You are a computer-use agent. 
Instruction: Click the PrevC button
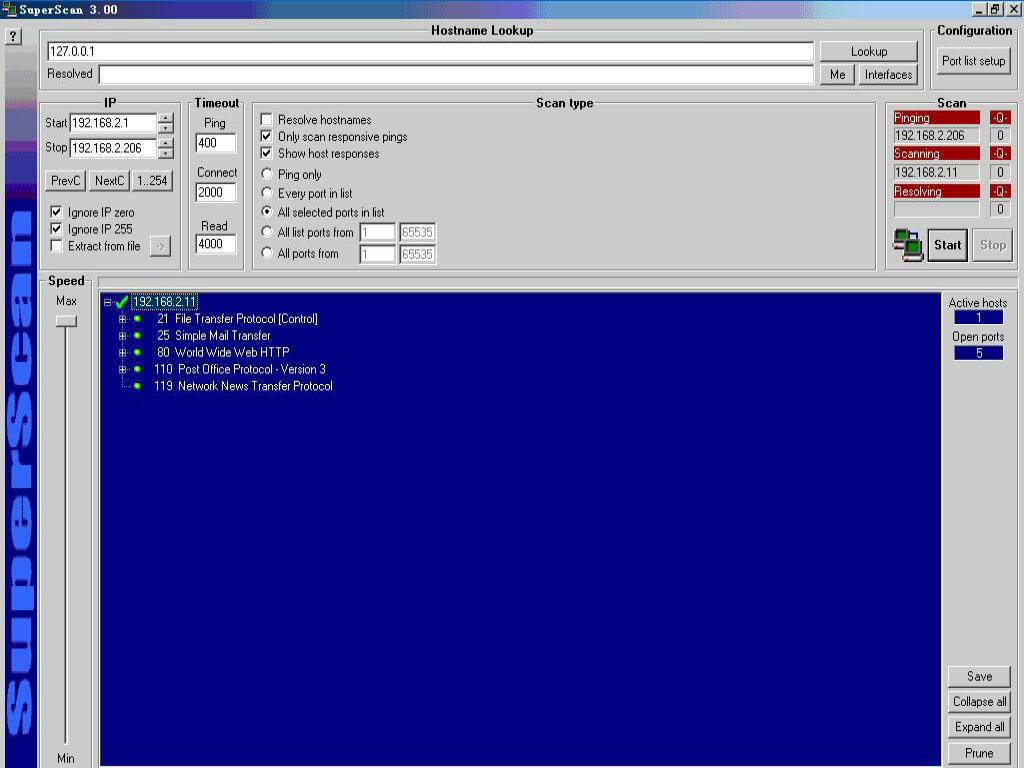pyautogui.click(x=65, y=181)
